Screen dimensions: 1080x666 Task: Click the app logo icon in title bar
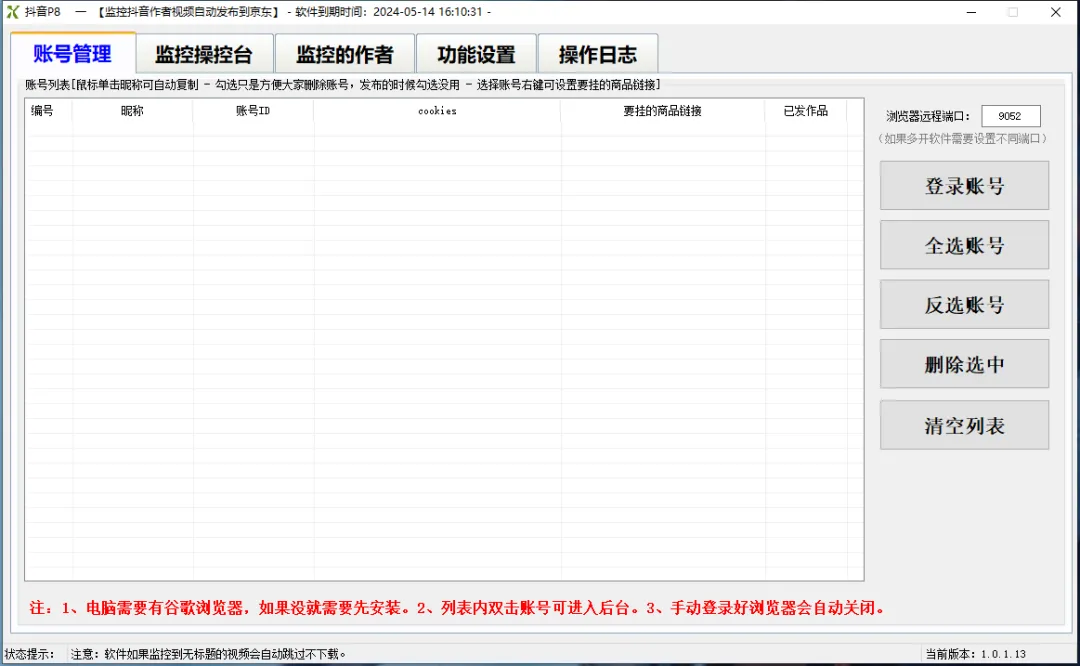(x=12, y=12)
